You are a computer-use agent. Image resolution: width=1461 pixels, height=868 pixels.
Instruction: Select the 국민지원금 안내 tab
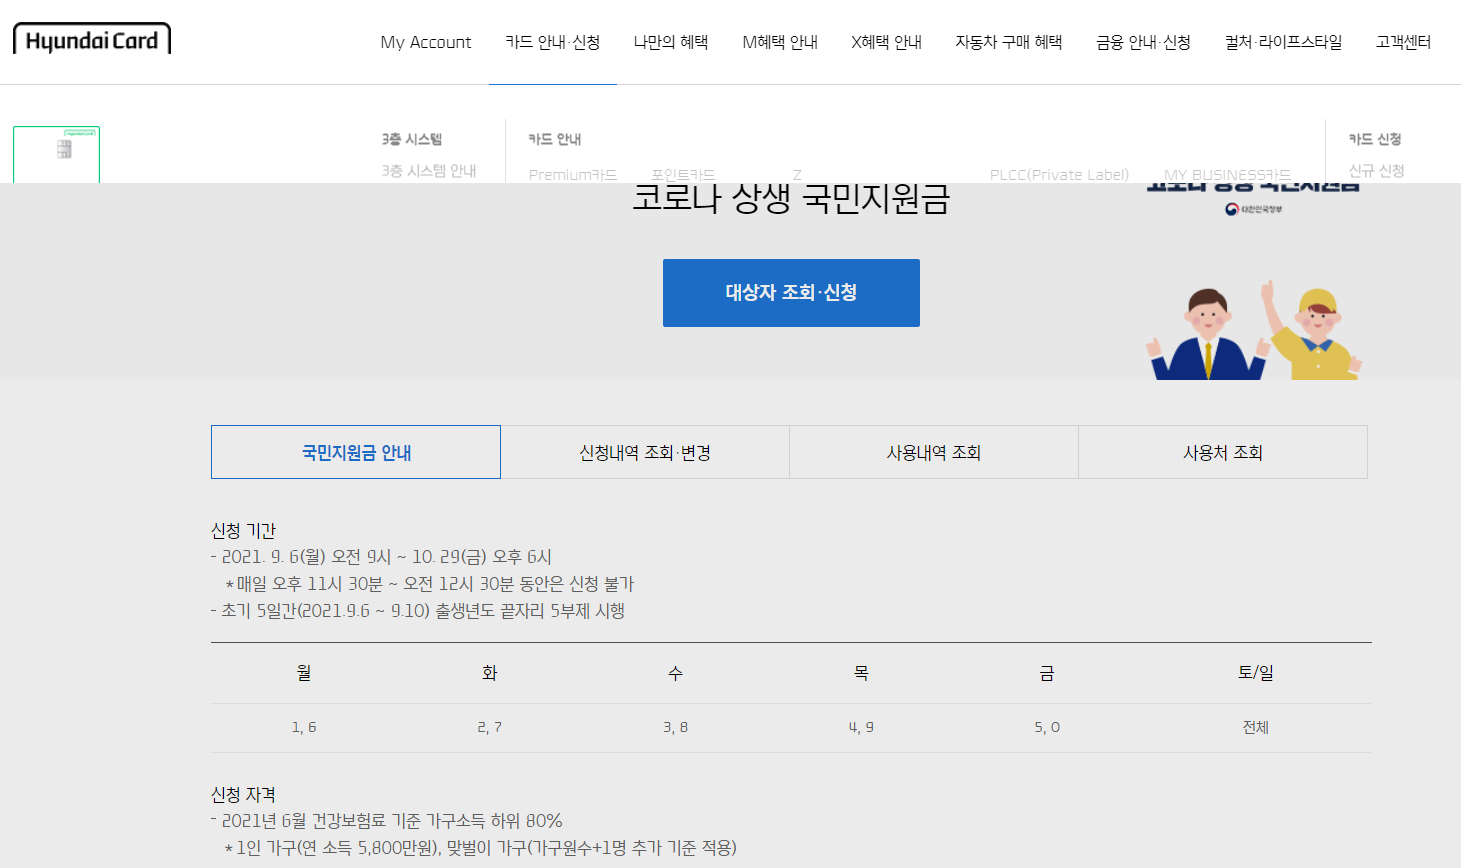355,452
